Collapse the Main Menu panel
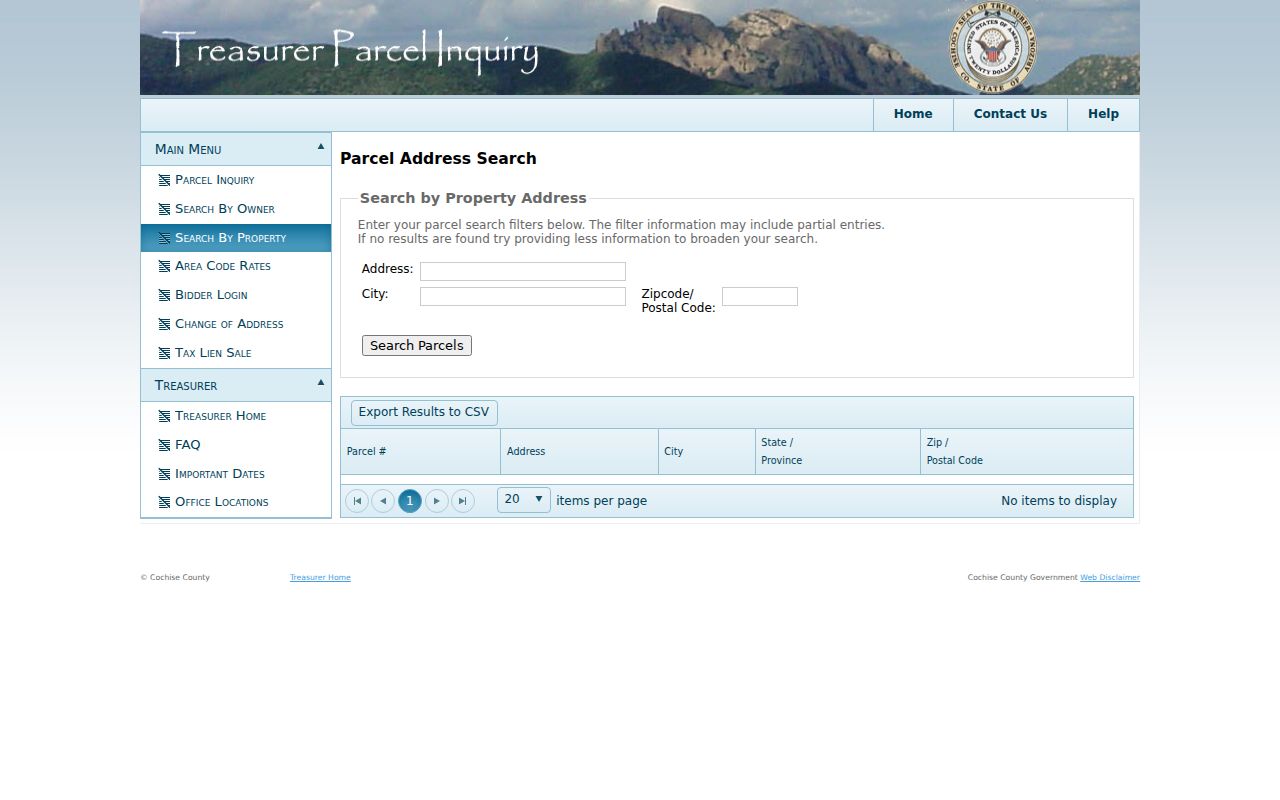This screenshot has width=1280, height=800. (x=321, y=147)
